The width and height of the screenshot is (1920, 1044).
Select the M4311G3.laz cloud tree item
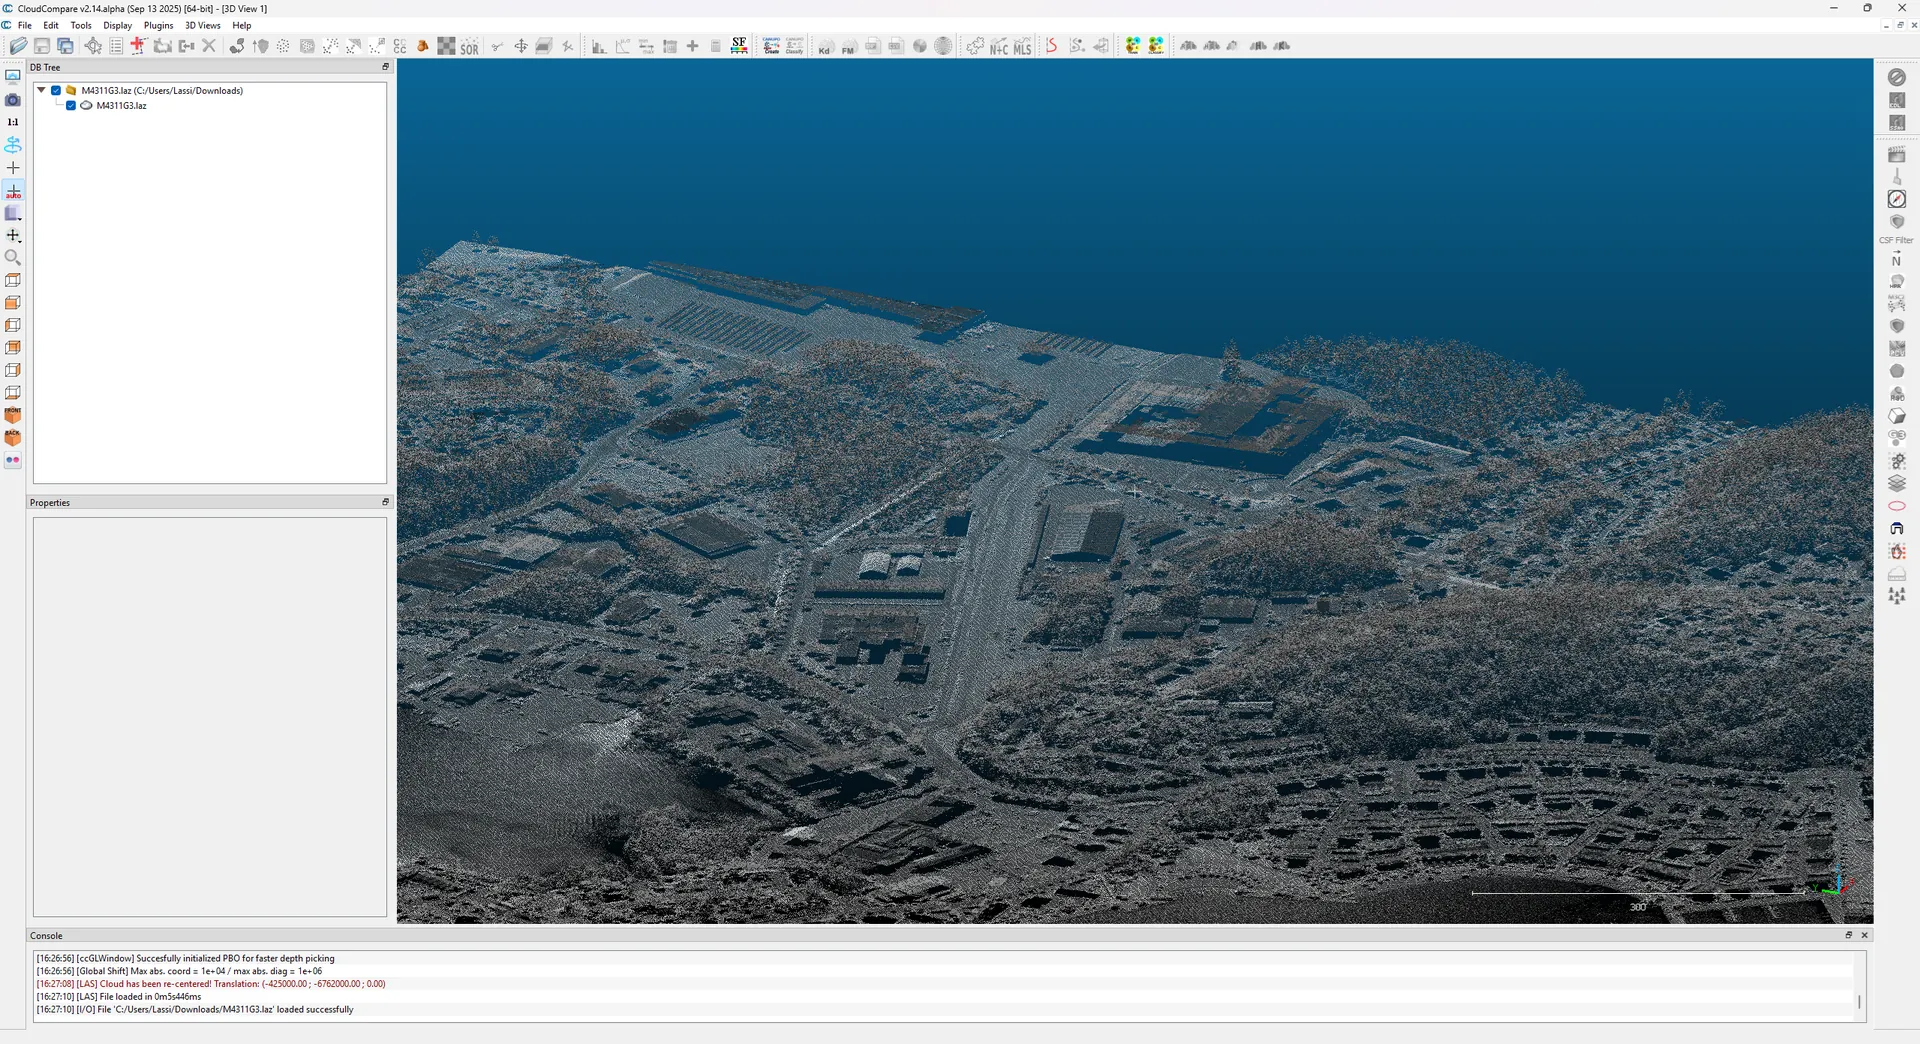(x=121, y=105)
